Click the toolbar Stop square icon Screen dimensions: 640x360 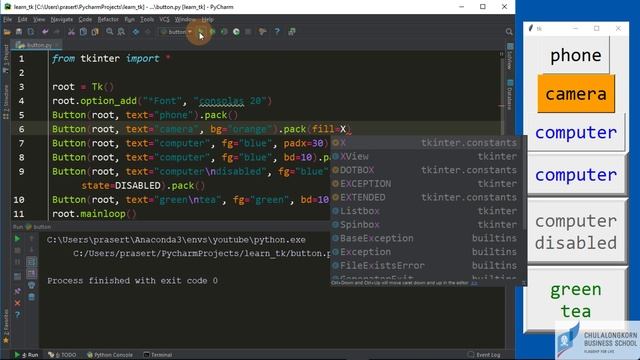[248, 32]
